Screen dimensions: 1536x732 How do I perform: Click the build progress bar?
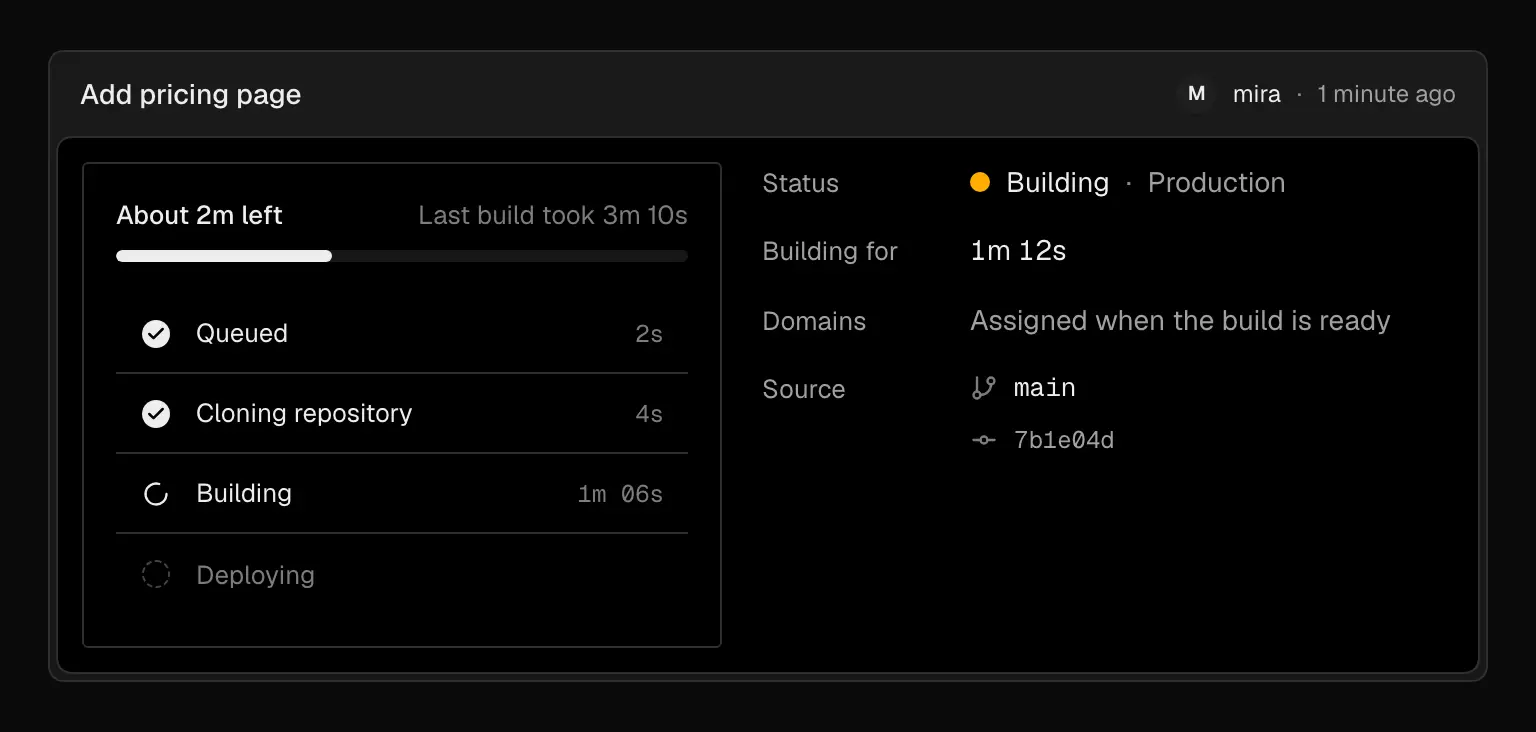point(402,256)
